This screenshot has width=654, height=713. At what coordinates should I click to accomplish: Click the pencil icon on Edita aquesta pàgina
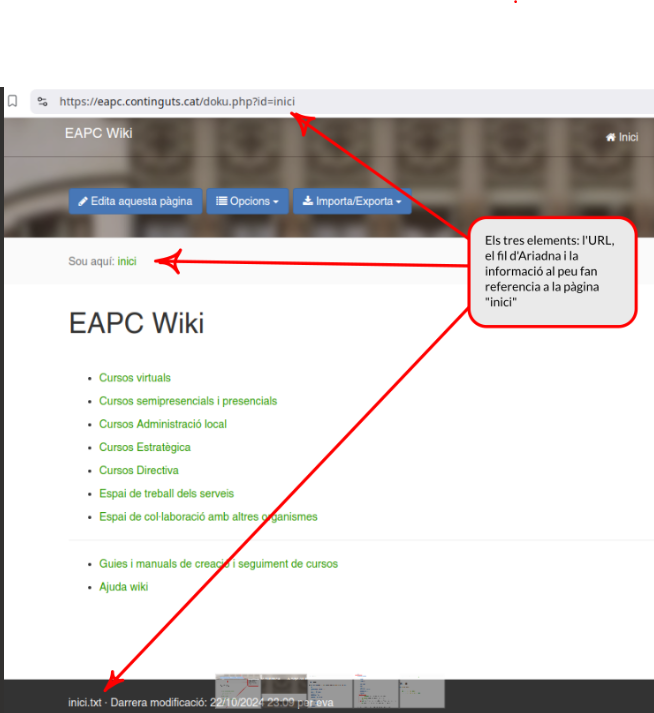83,201
